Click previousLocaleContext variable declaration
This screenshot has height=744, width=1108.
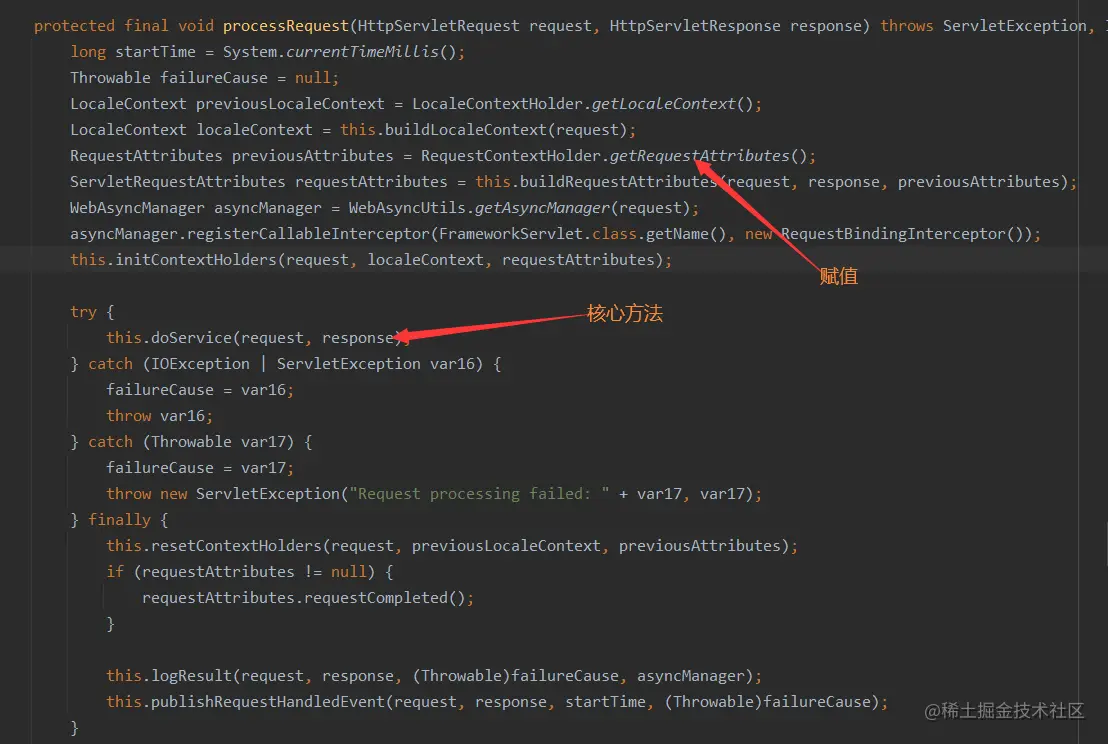[290, 104]
